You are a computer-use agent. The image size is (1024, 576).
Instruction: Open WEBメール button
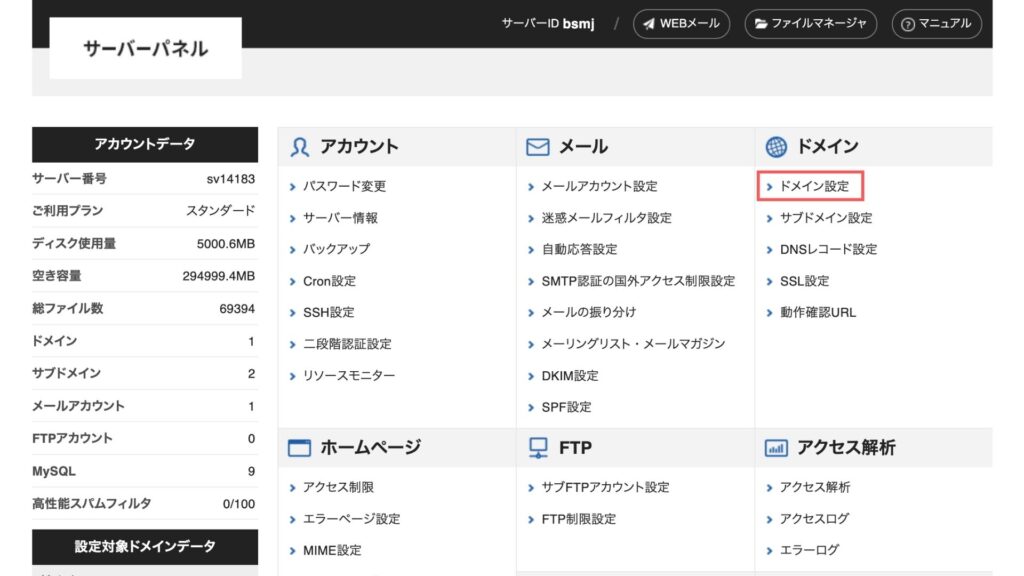(x=681, y=24)
